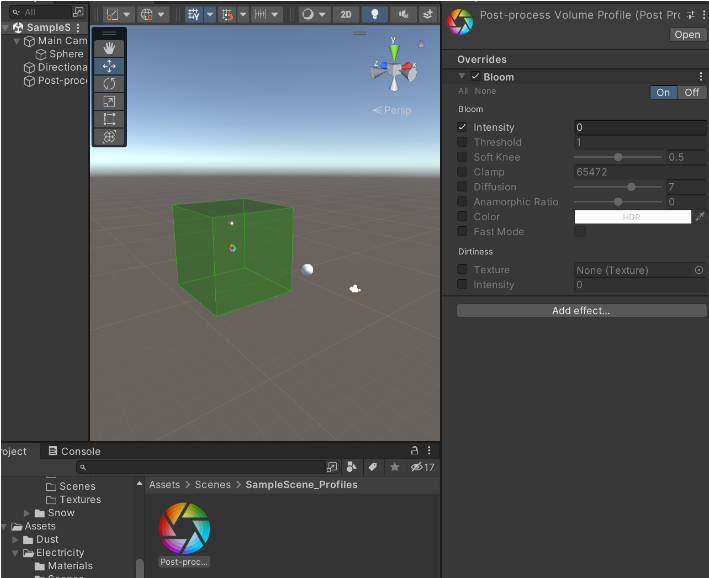This screenshot has height=578, width=709.
Task: Select Post-process object in hierarchy
Action: pos(56,81)
